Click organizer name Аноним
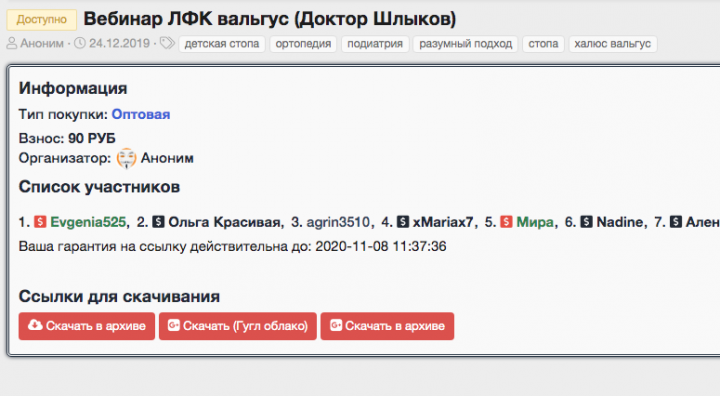Screen dimensions: 720x396 pyautogui.click(x=167, y=158)
